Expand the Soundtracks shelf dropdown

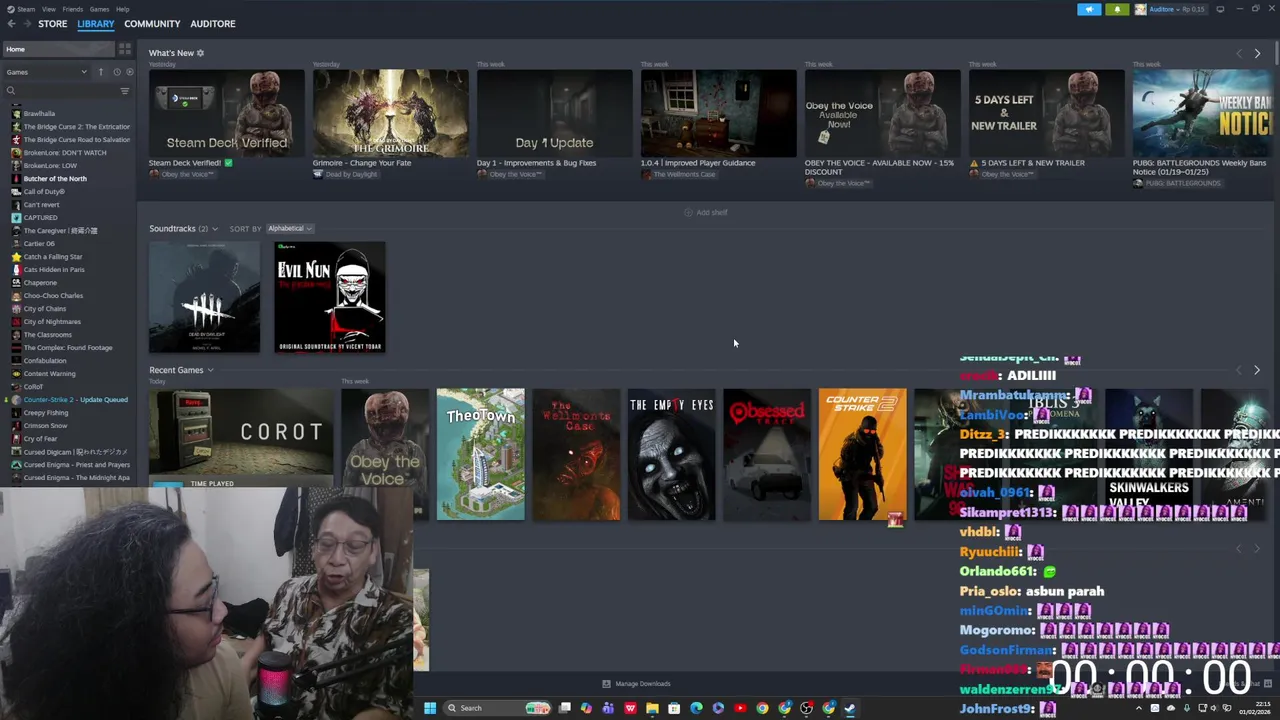point(214,229)
